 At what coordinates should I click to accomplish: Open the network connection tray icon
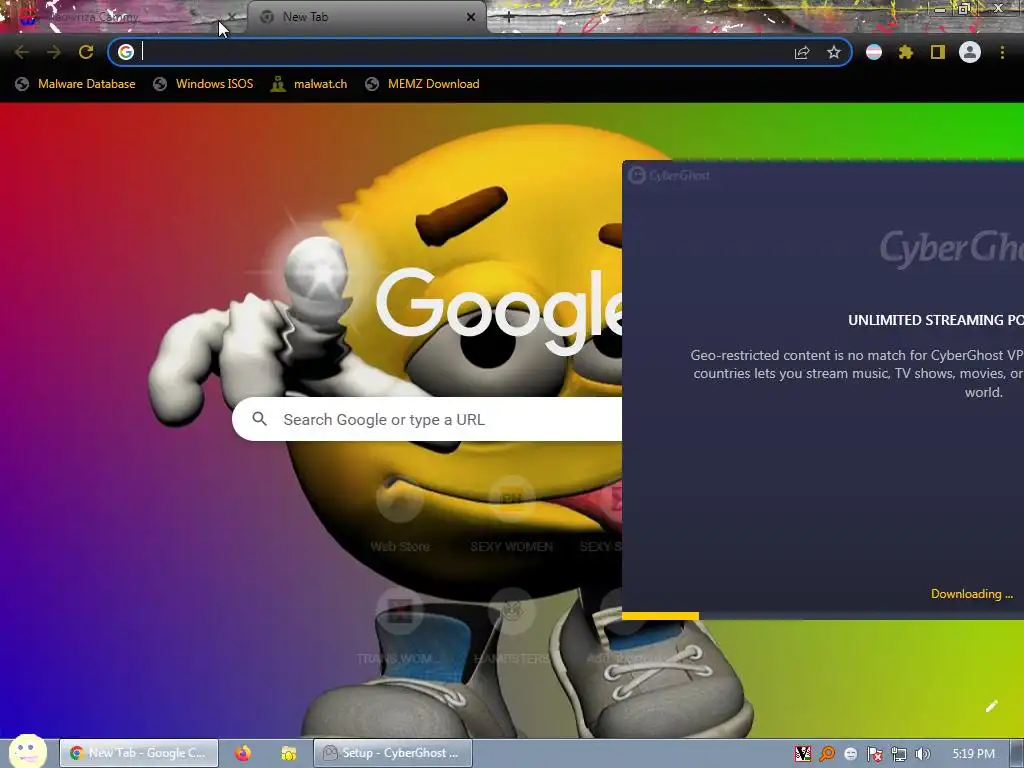tap(899, 754)
